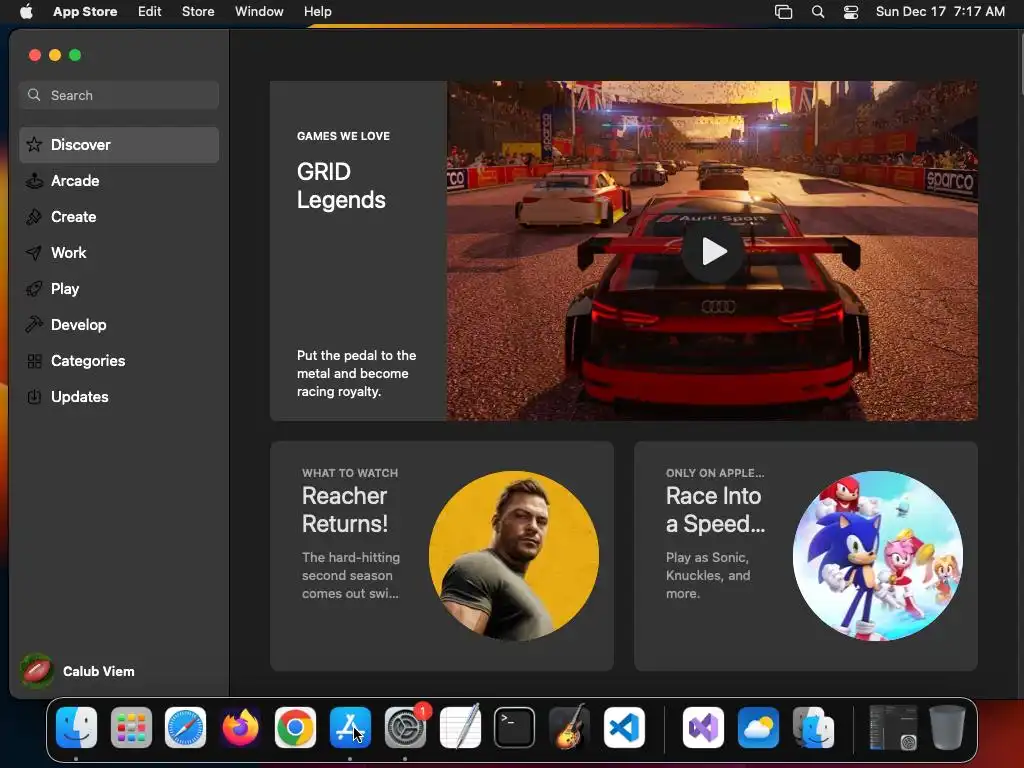Open the Store menu
The width and height of the screenshot is (1024, 768).
(x=198, y=12)
